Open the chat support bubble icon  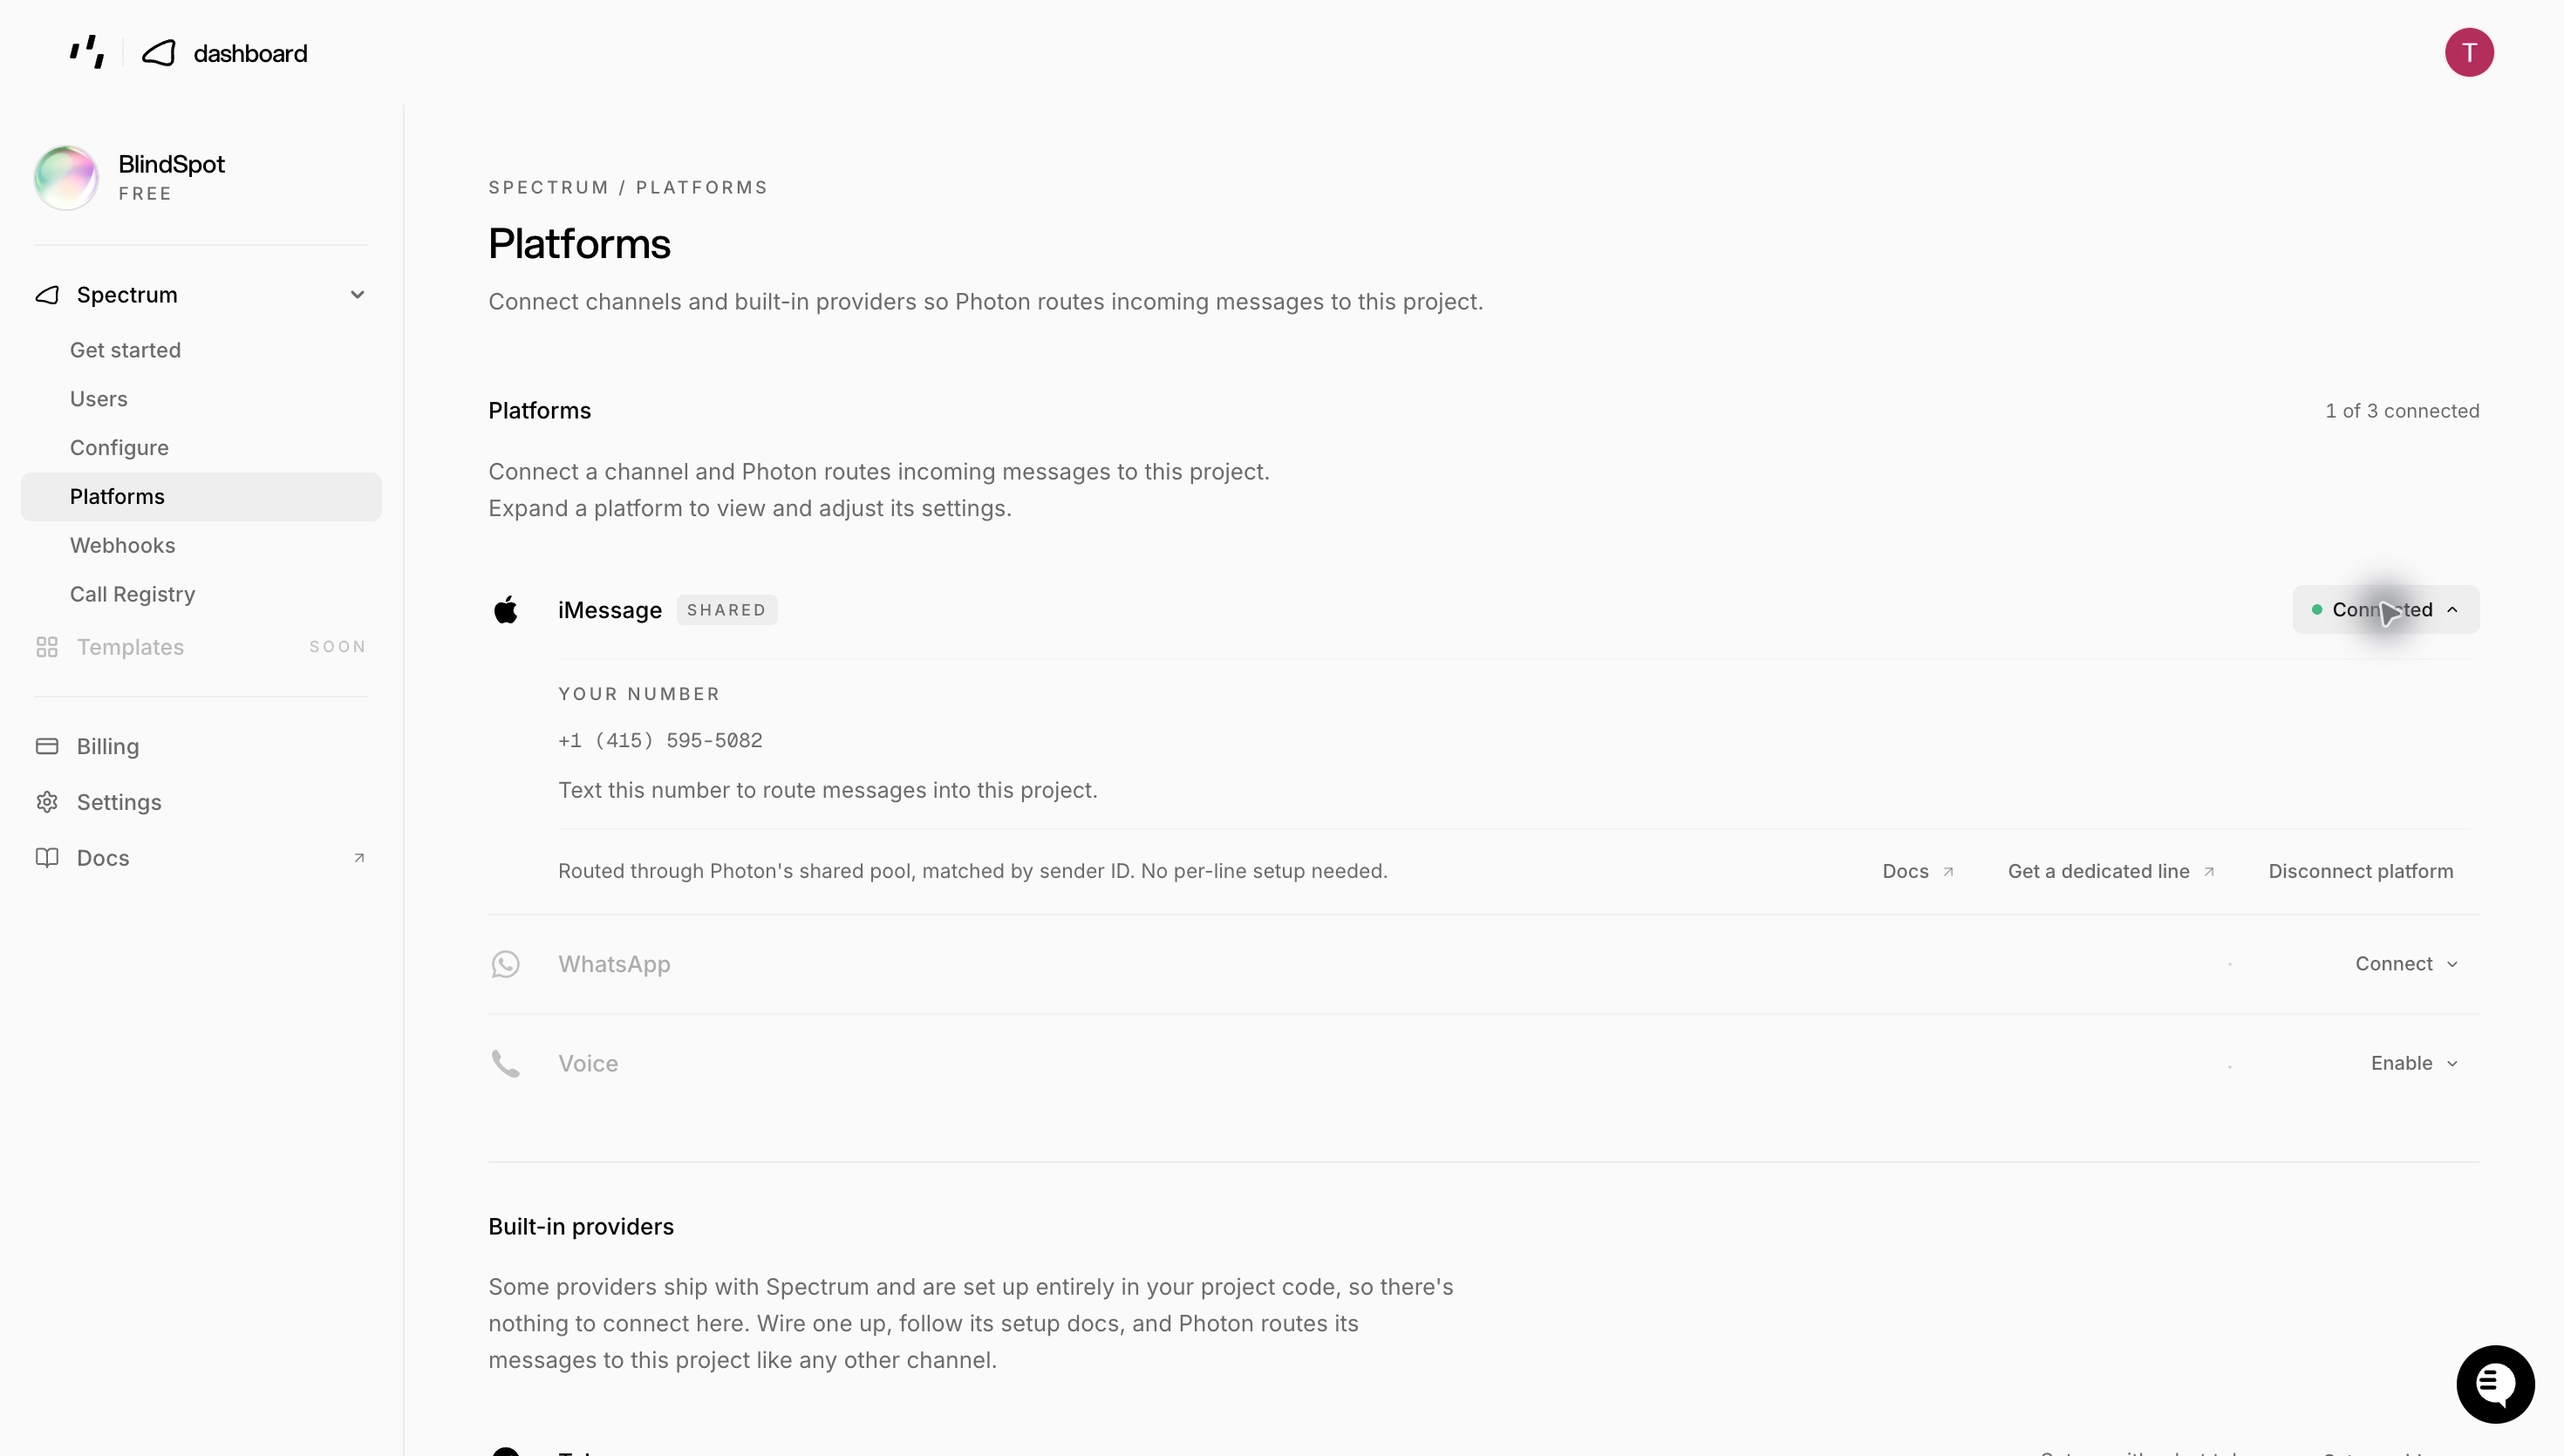[x=2495, y=1384]
